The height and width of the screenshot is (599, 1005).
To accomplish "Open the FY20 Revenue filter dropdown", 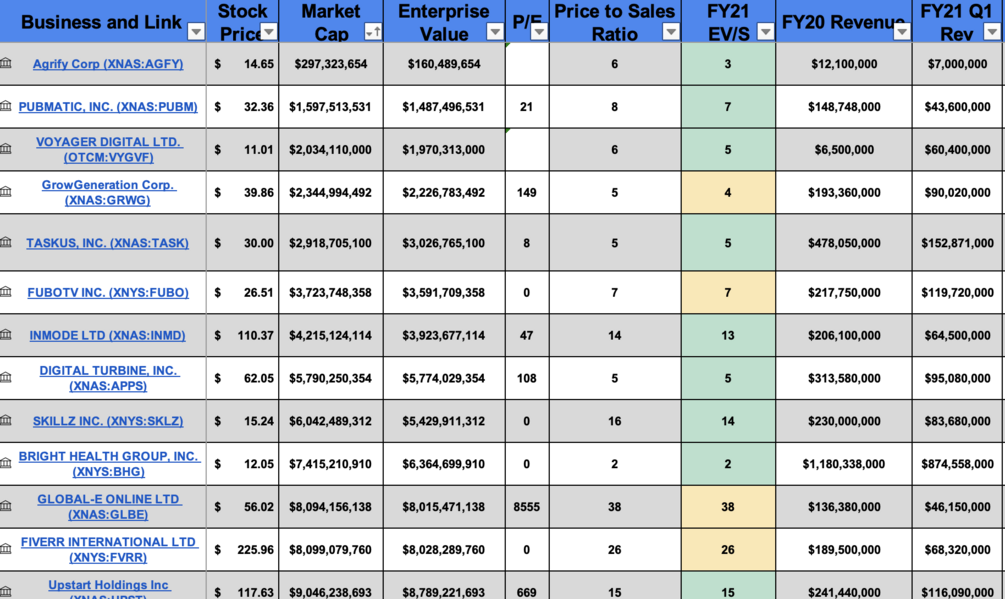I will pos(902,31).
